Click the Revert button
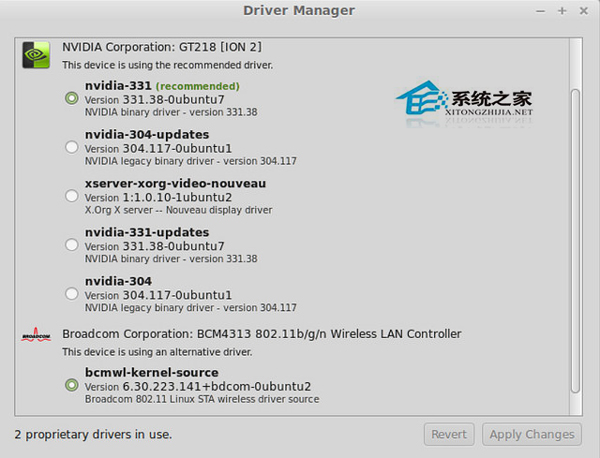The image size is (600, 458). (449, 434)
